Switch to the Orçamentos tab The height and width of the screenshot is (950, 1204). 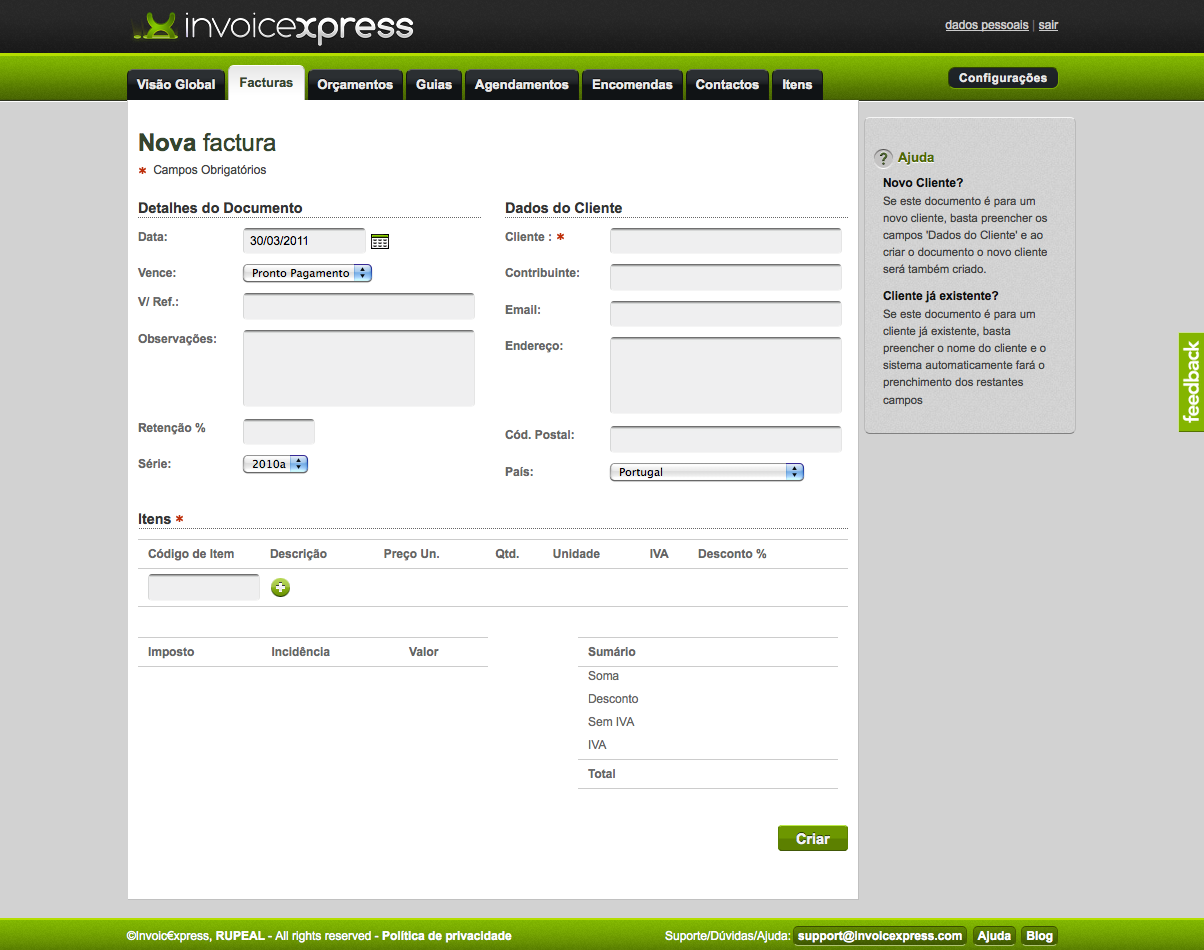click(355, 85)
